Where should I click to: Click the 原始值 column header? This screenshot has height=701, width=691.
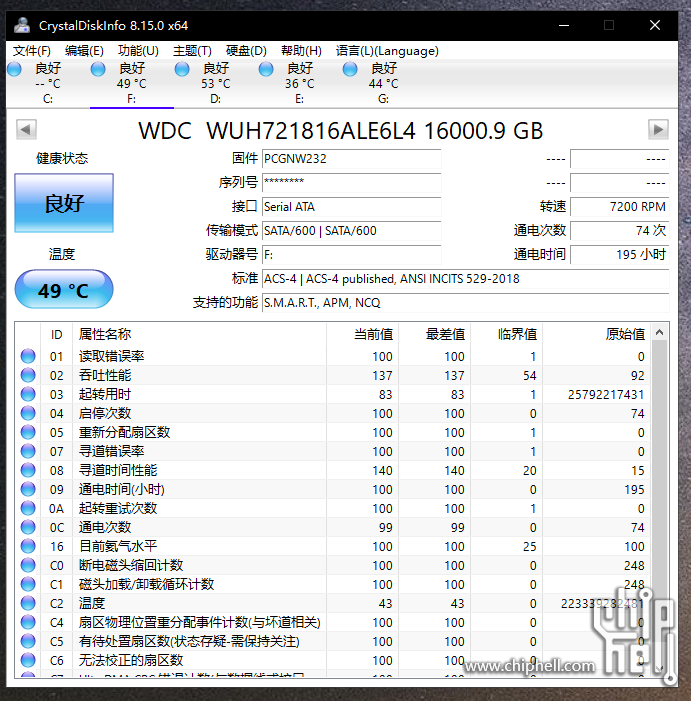(x=597, y=334)
